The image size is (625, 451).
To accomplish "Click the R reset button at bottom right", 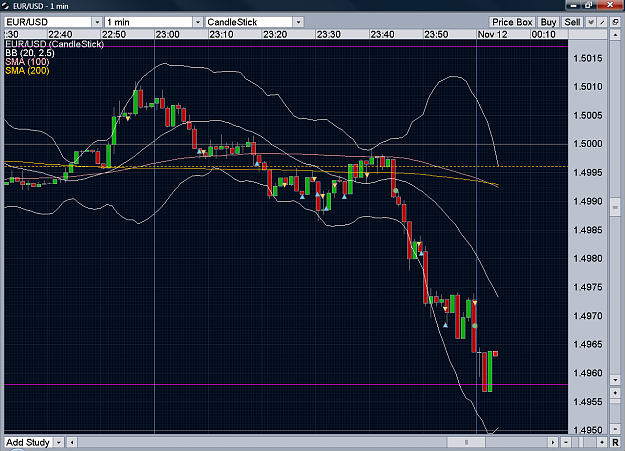I will tap(615, 442).
